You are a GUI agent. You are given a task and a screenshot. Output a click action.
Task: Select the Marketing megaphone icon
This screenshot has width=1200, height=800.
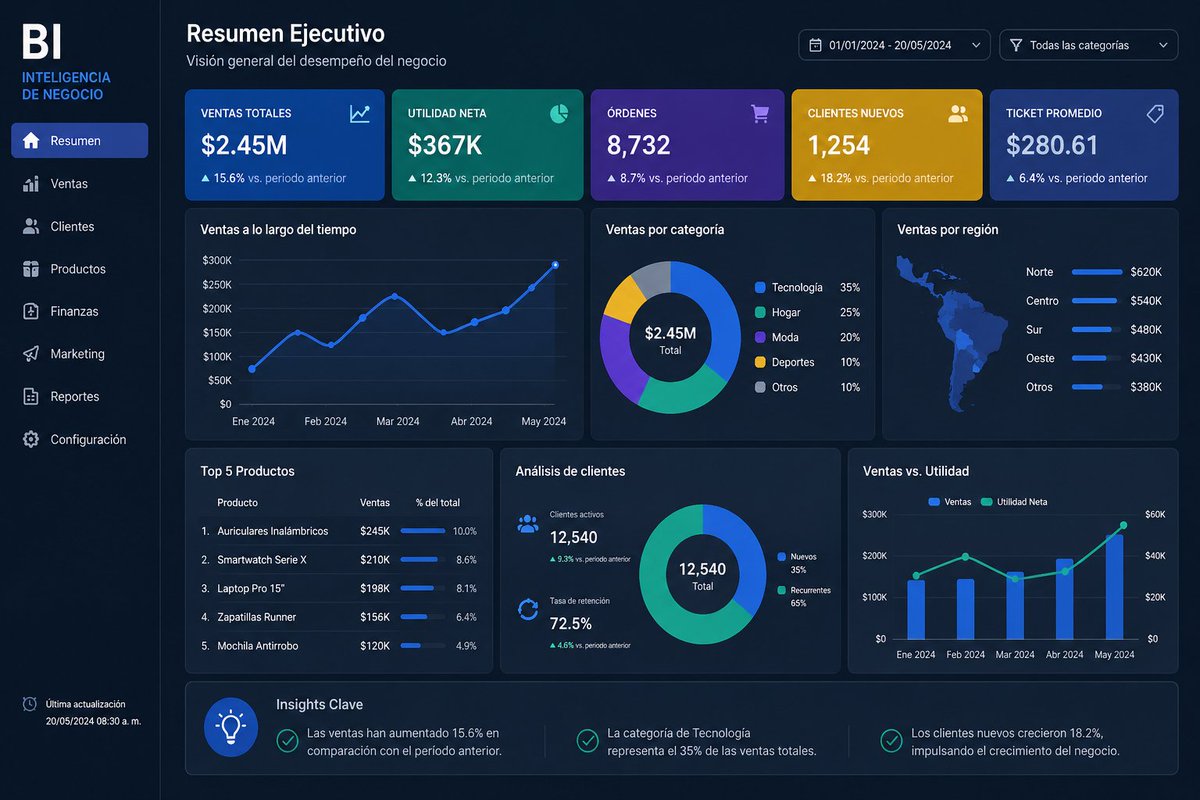point(33,353)
